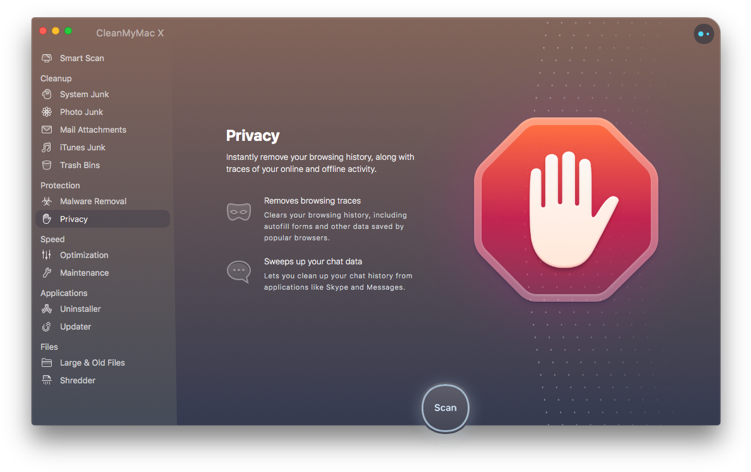Click the Privacy hand icon in sidebar

46,219
